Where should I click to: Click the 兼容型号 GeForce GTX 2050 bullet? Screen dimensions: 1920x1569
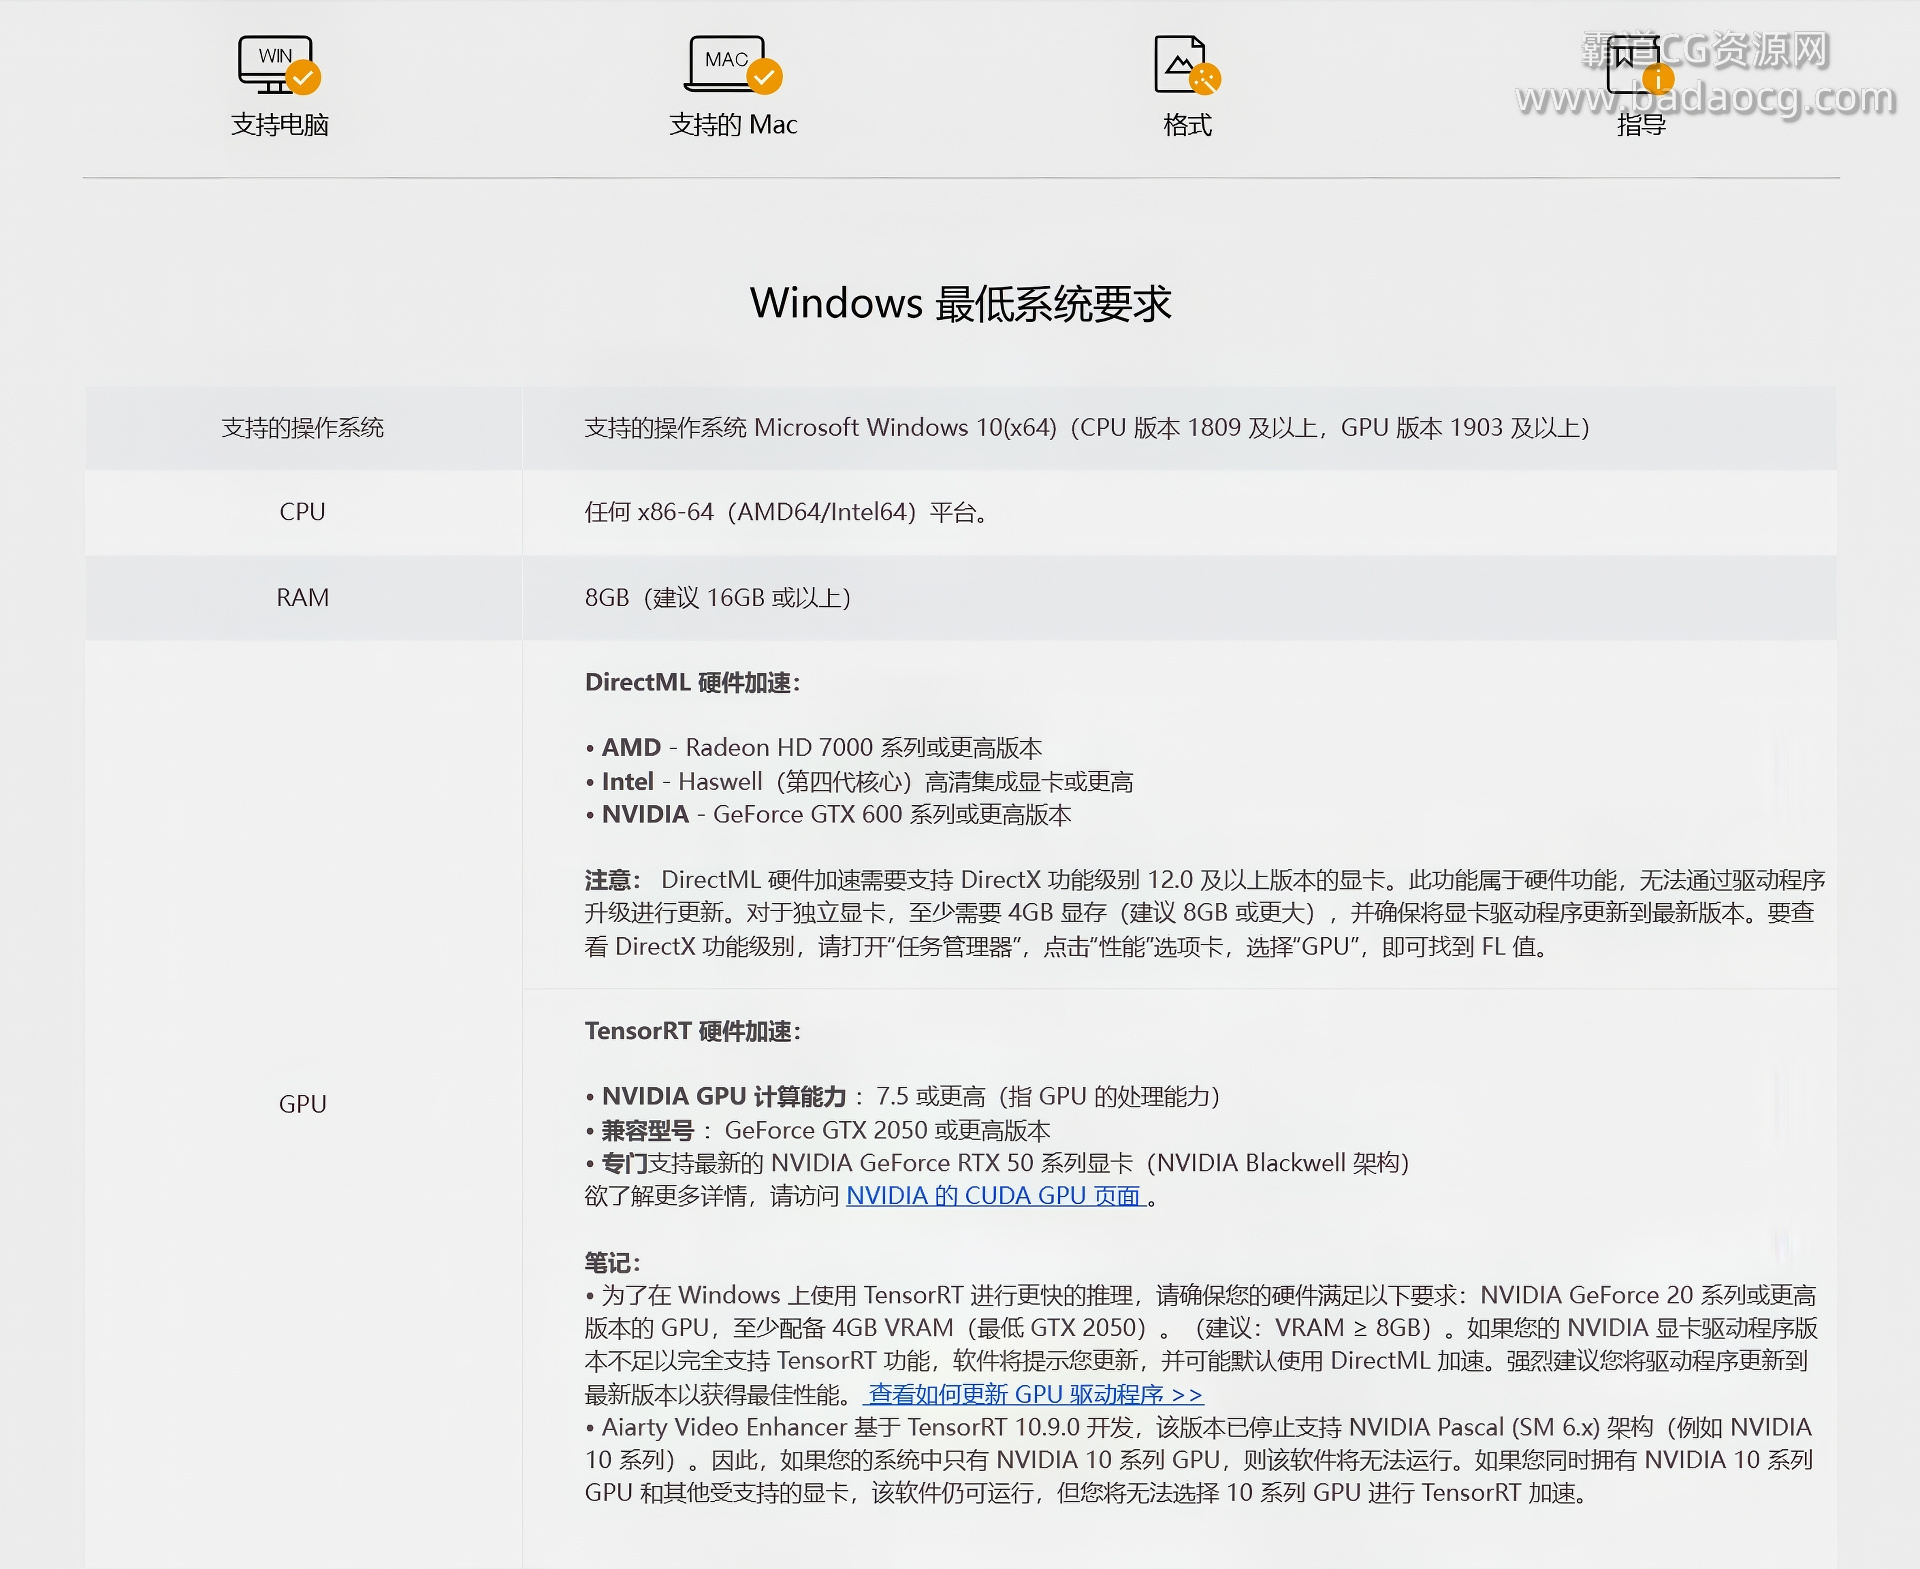(x=818, y=1131)
